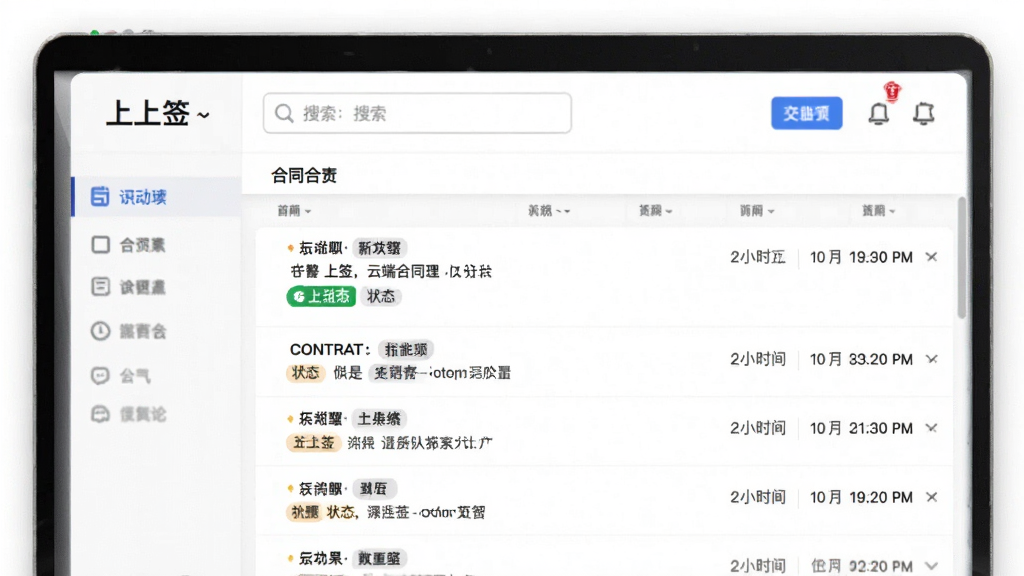Click the 10月 33.20 PM timestamp
The height and width of the screenshot is (576, 1024).
861,359
